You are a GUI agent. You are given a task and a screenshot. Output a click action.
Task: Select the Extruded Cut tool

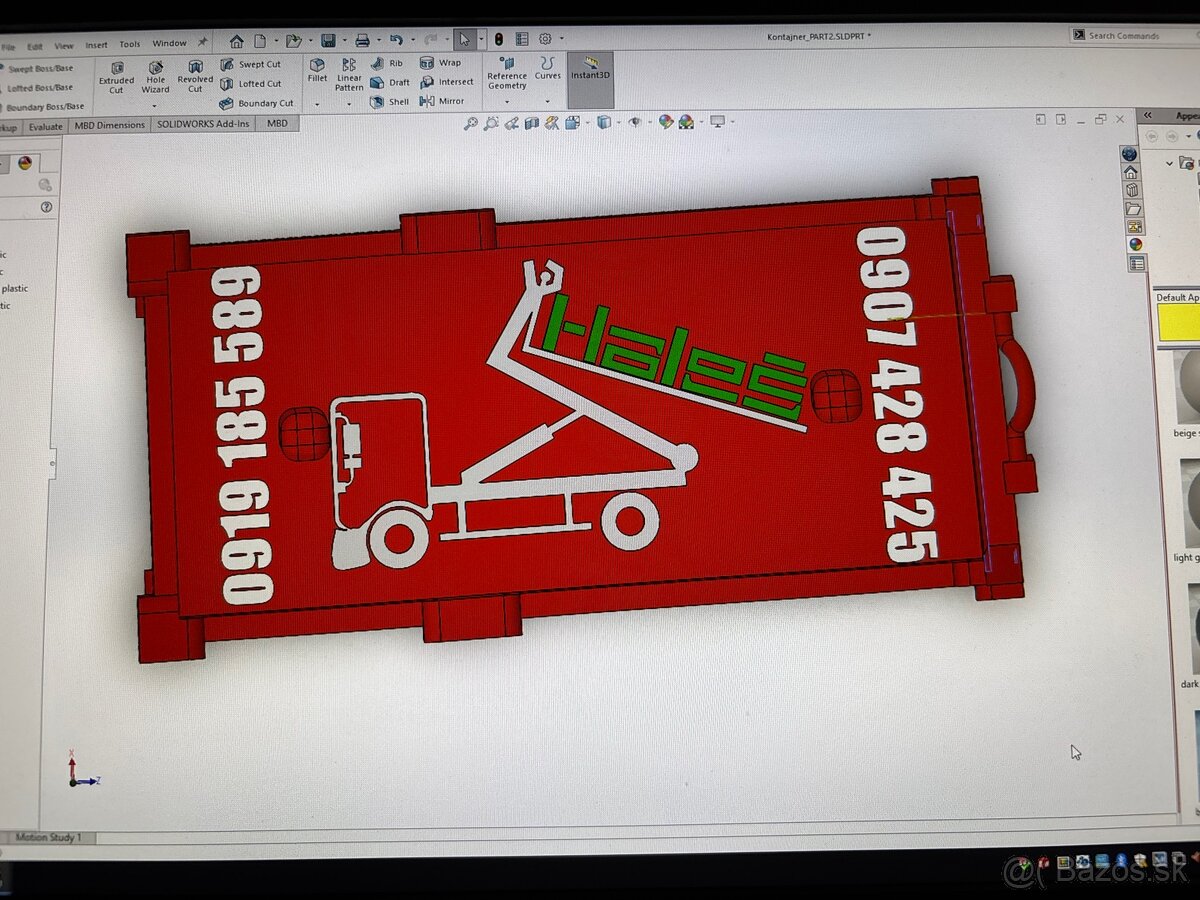(116, 76)
